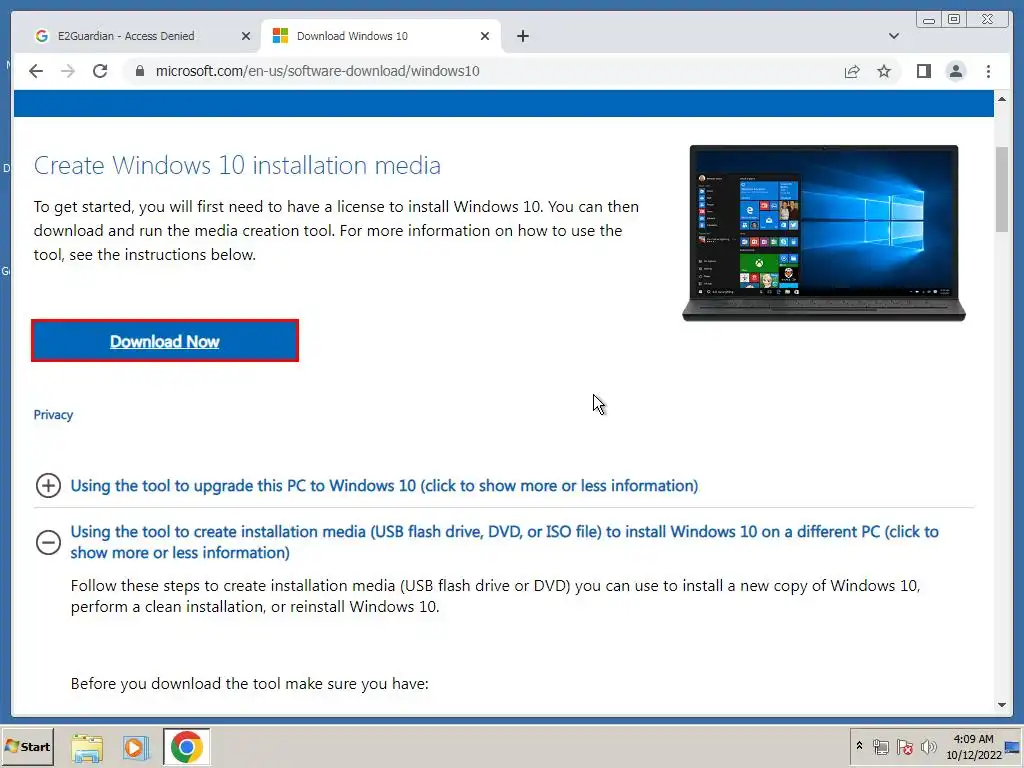Screen dimensions: 1024x768
Task: Open the browser side panel
Action: [923, 71]
